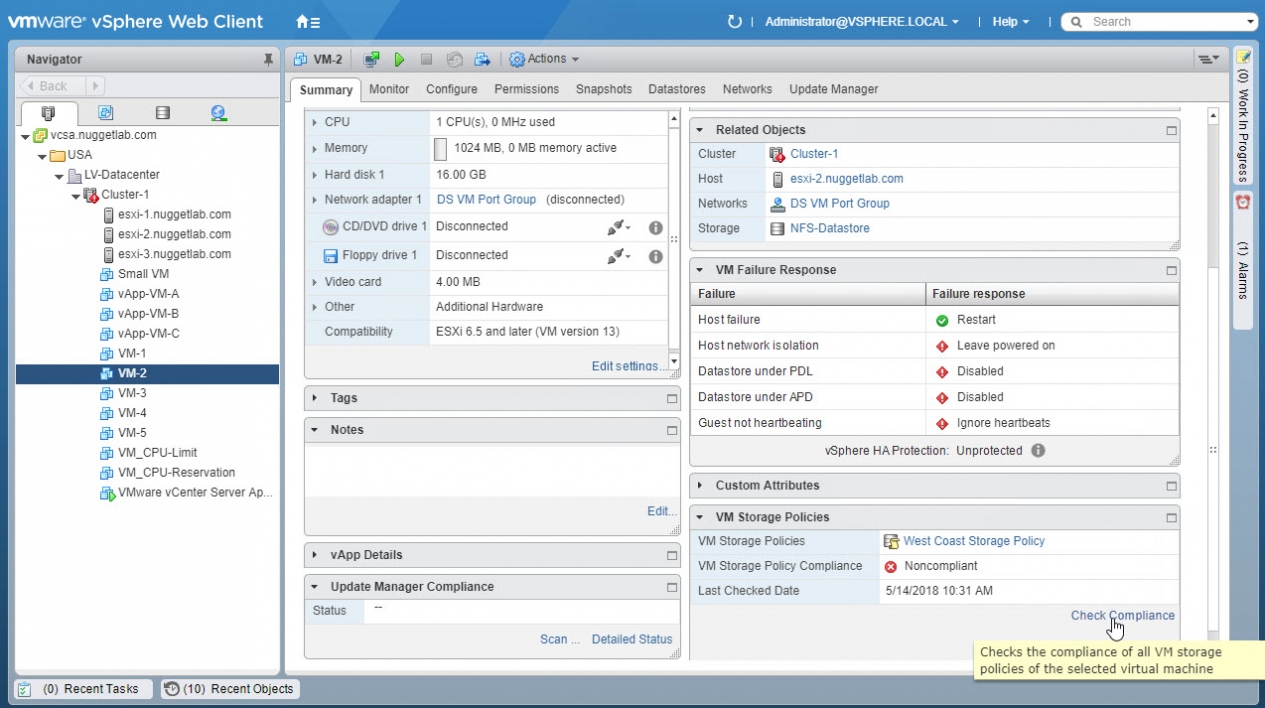Switch to the VMs and Templates navigator view
1265x708 pixels.
click(105, 113)
